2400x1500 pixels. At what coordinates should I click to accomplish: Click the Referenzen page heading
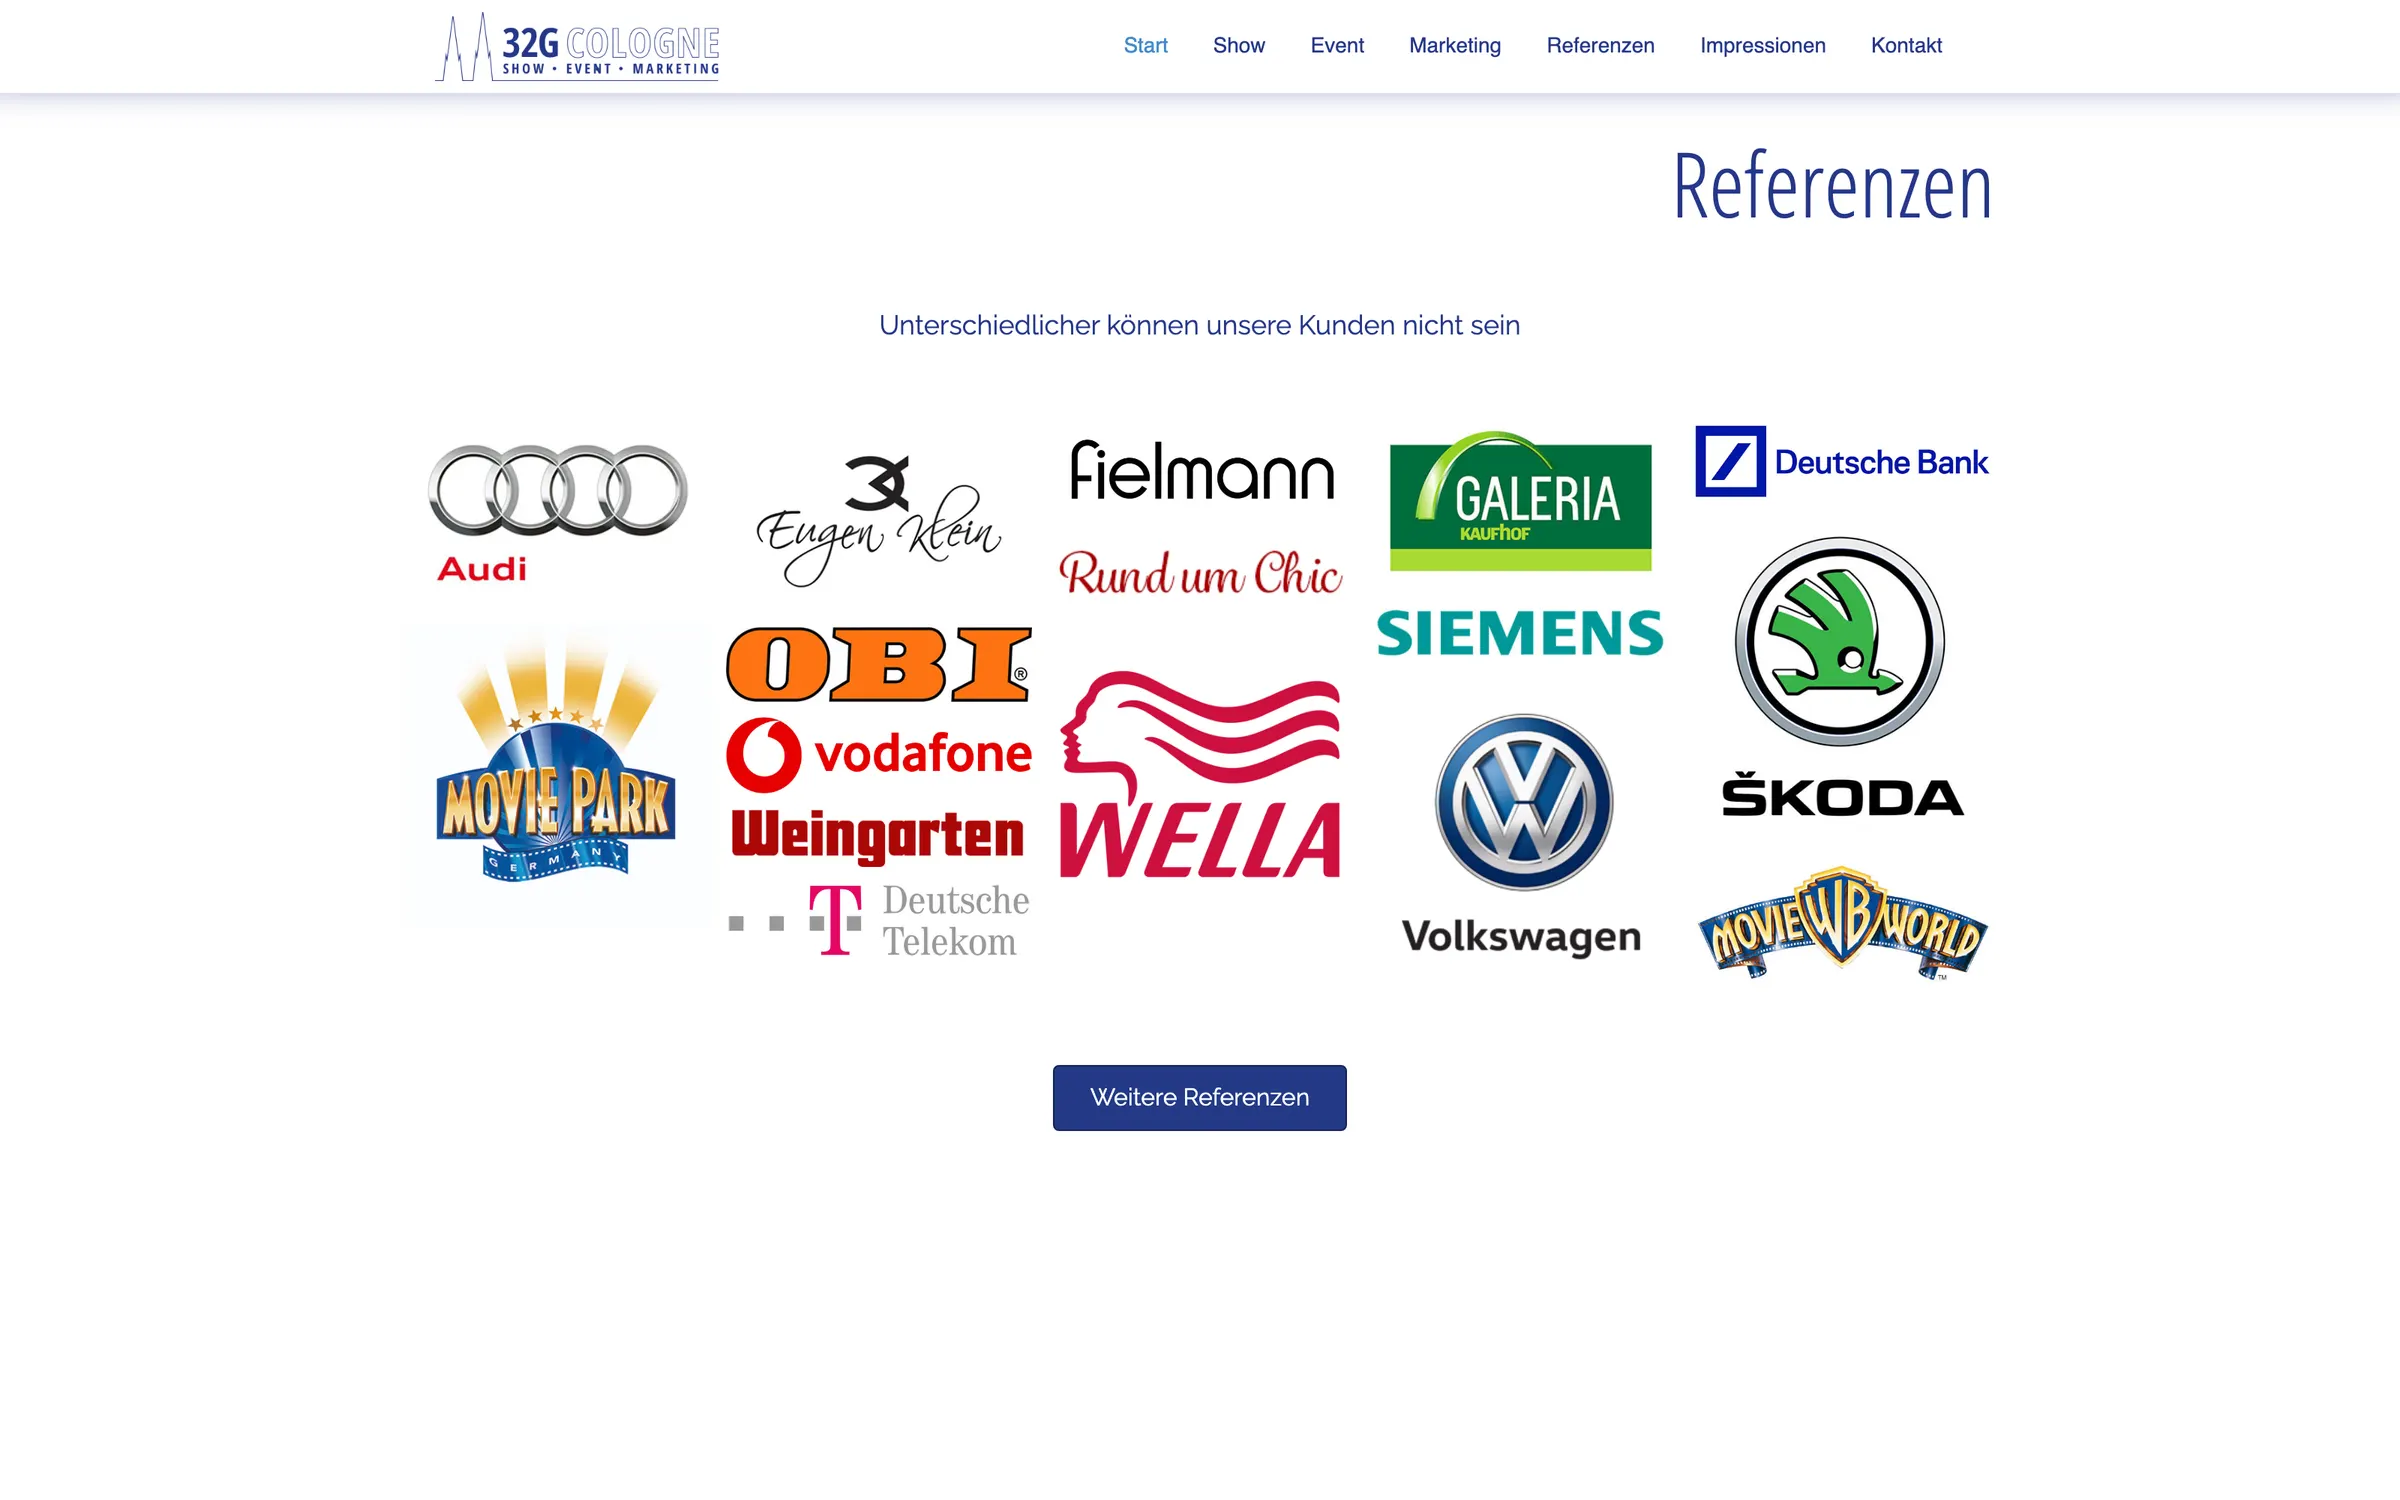pyautogui.click(x=1832, y=186)
